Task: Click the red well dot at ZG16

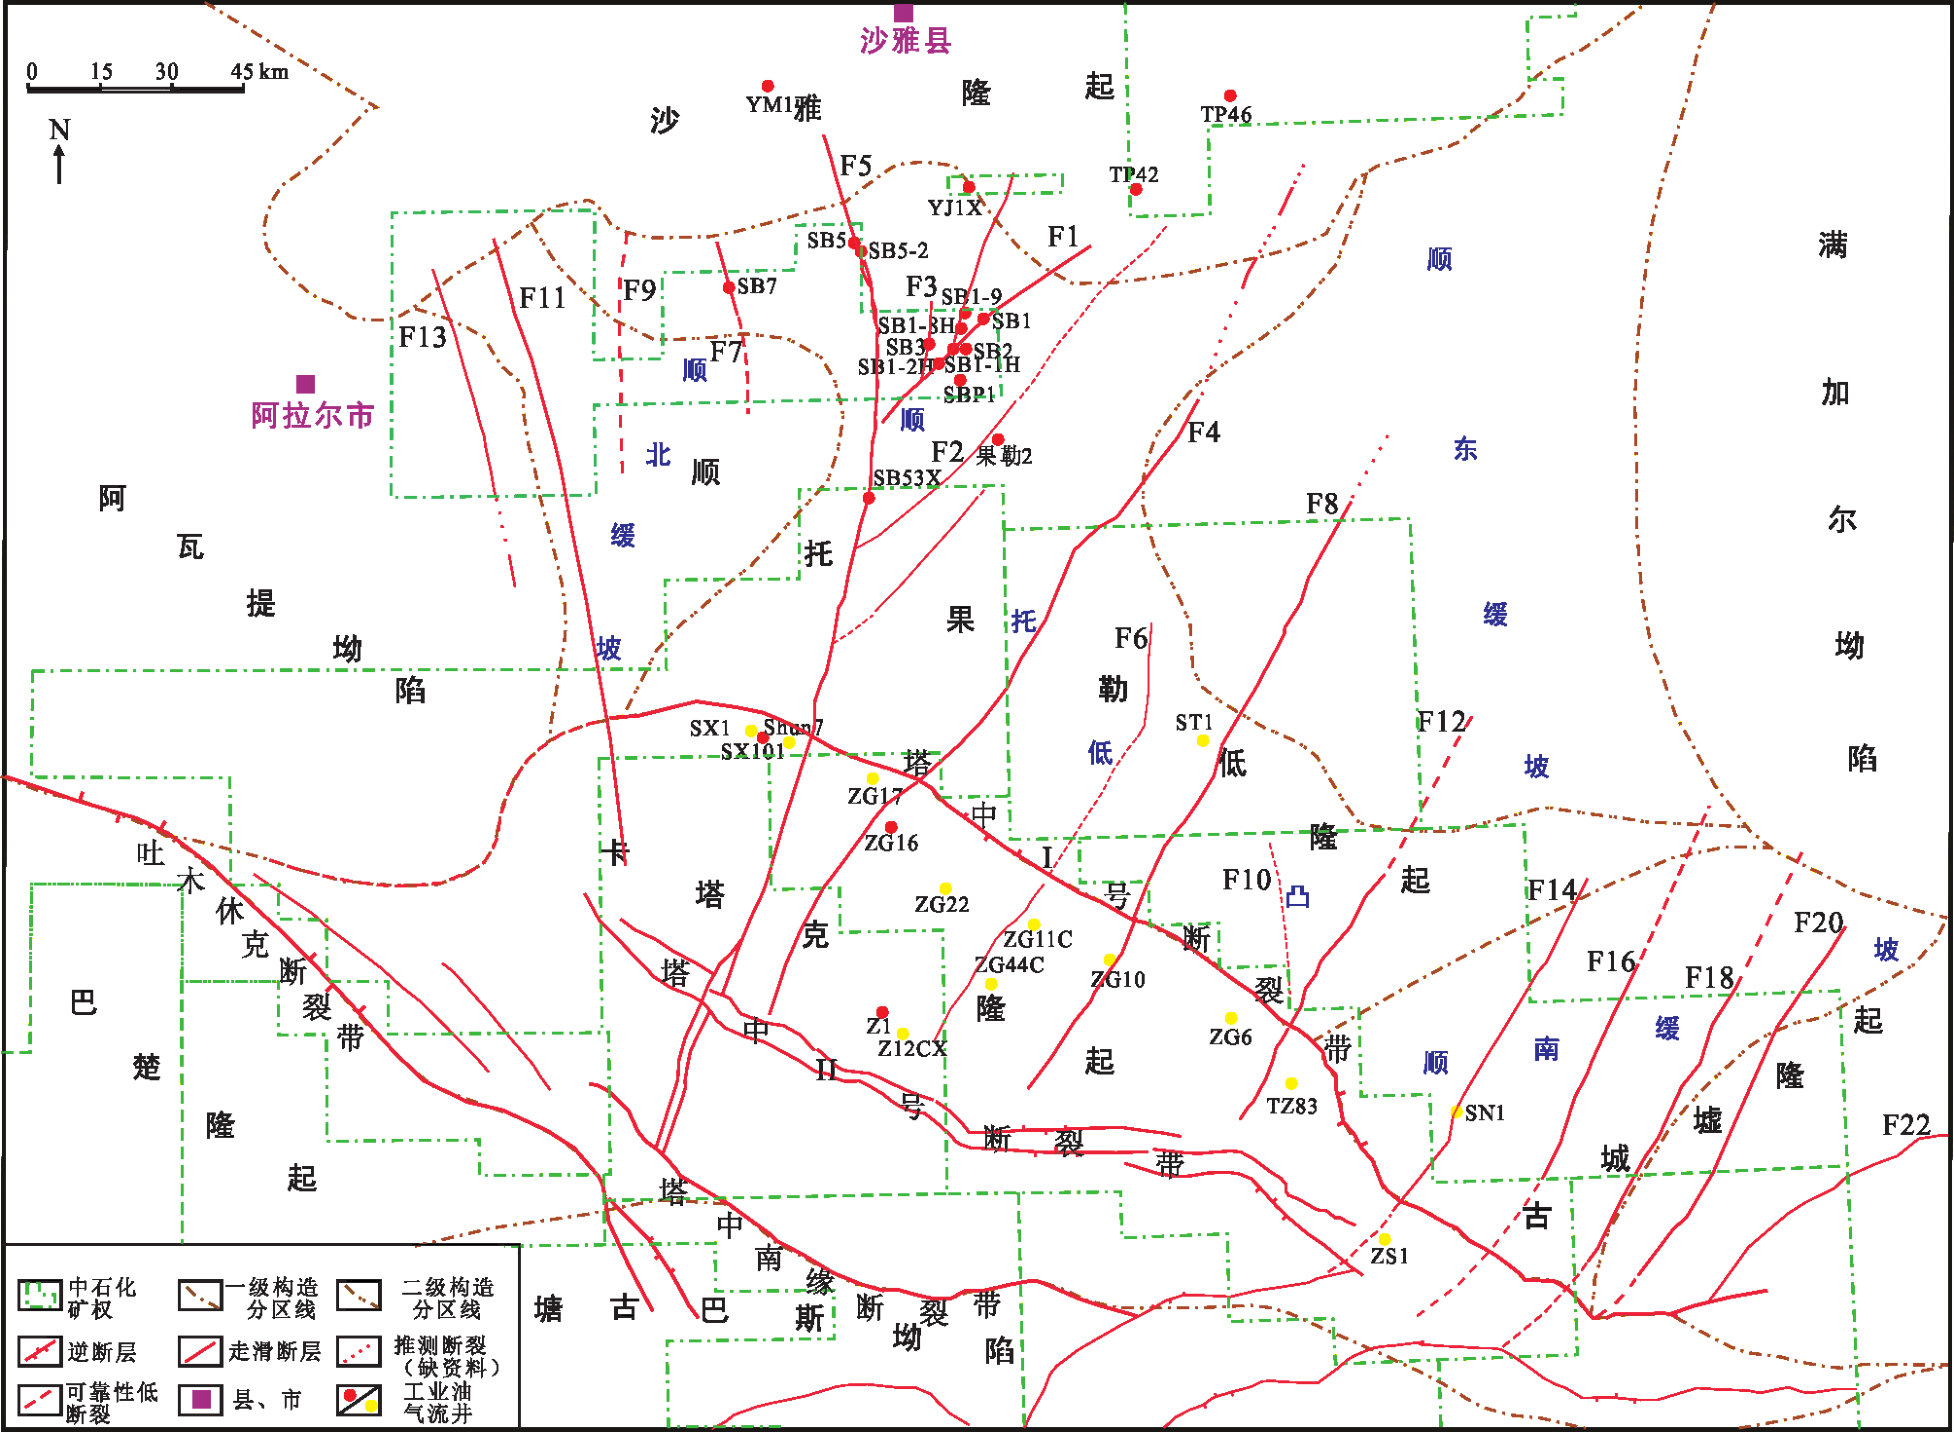Action: pyautogui.click(x=891, y=827)
